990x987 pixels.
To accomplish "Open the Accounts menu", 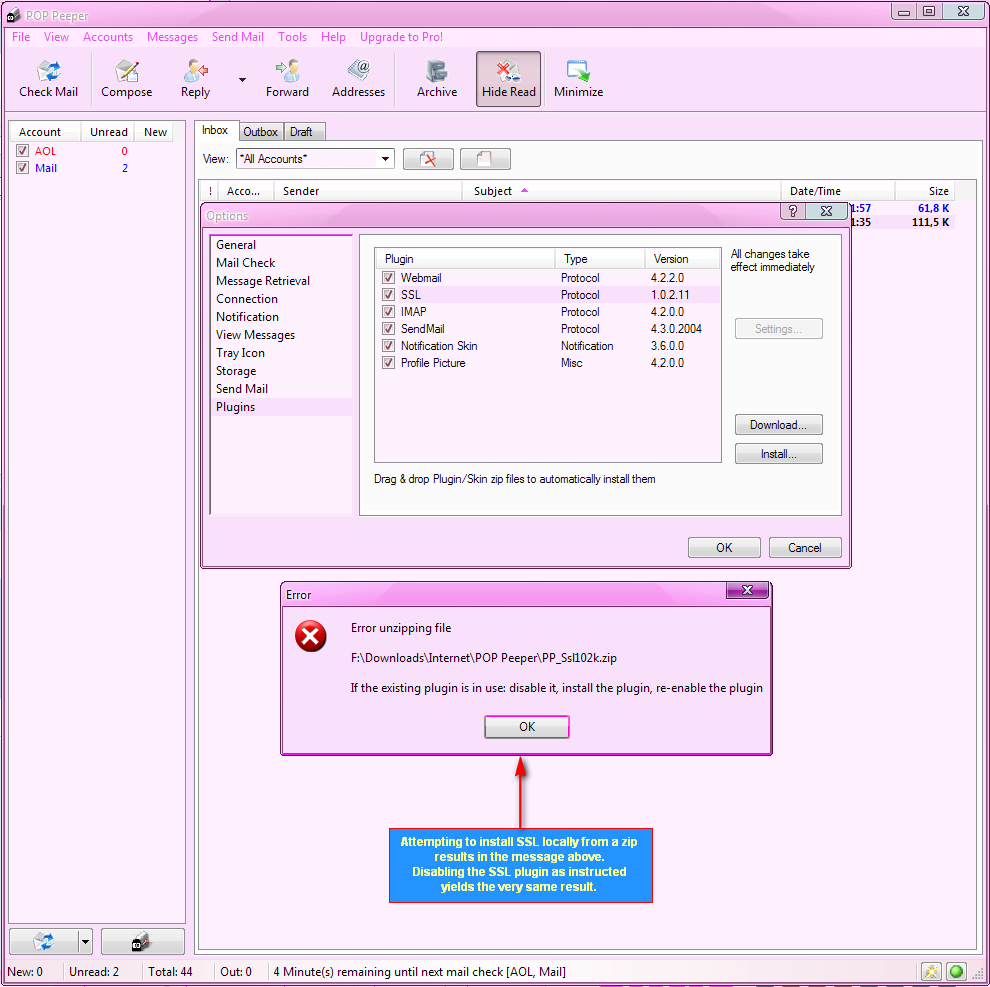I will coord(108,37).
